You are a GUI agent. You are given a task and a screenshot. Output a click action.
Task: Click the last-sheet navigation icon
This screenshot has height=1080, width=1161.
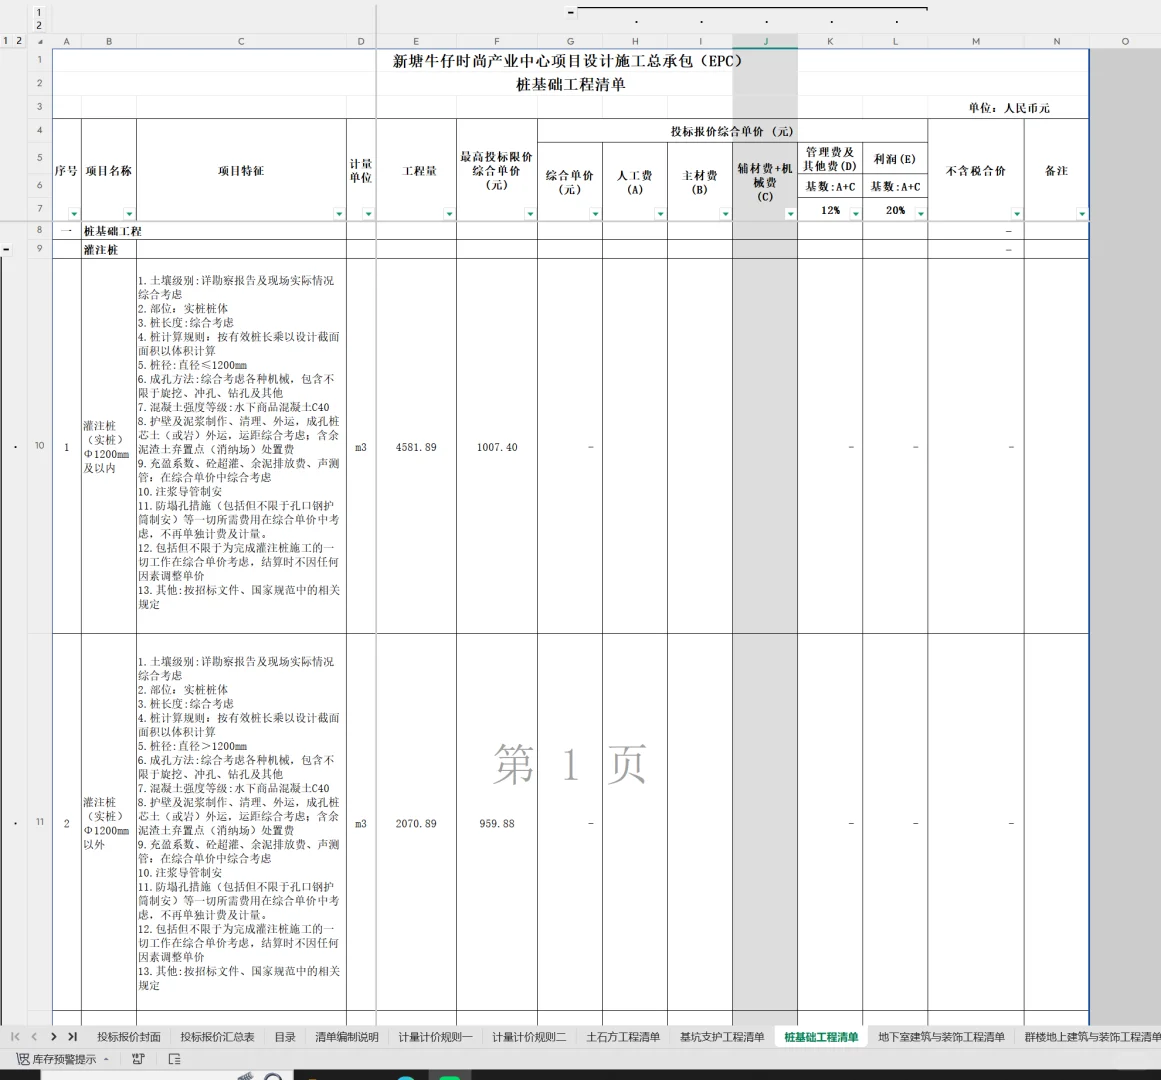click(73, 1037)
